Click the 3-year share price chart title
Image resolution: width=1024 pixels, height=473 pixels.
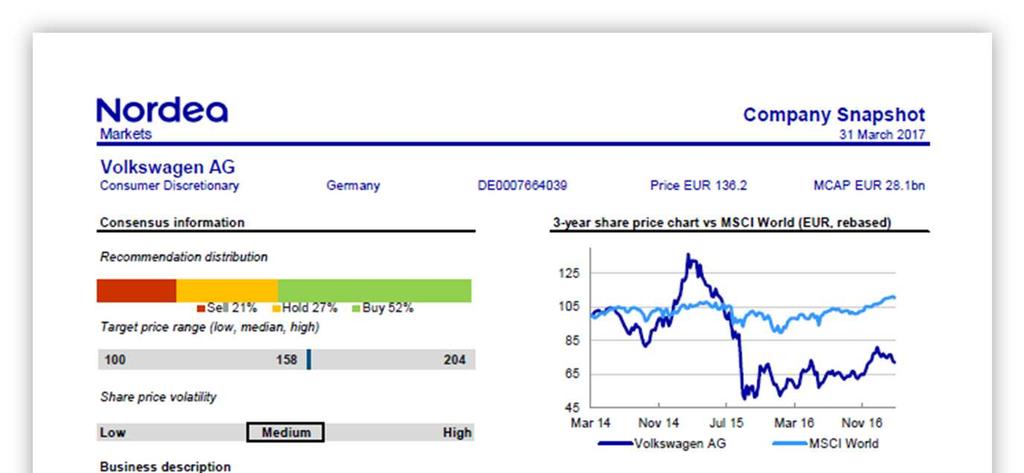pyautogui.click(x=722, y=223)
